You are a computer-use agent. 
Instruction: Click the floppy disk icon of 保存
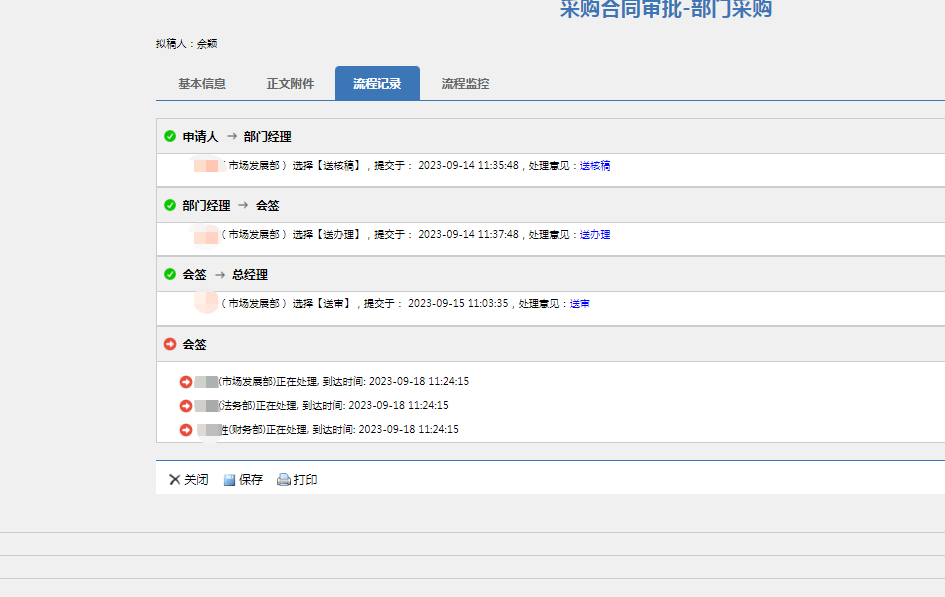(229, 480)
